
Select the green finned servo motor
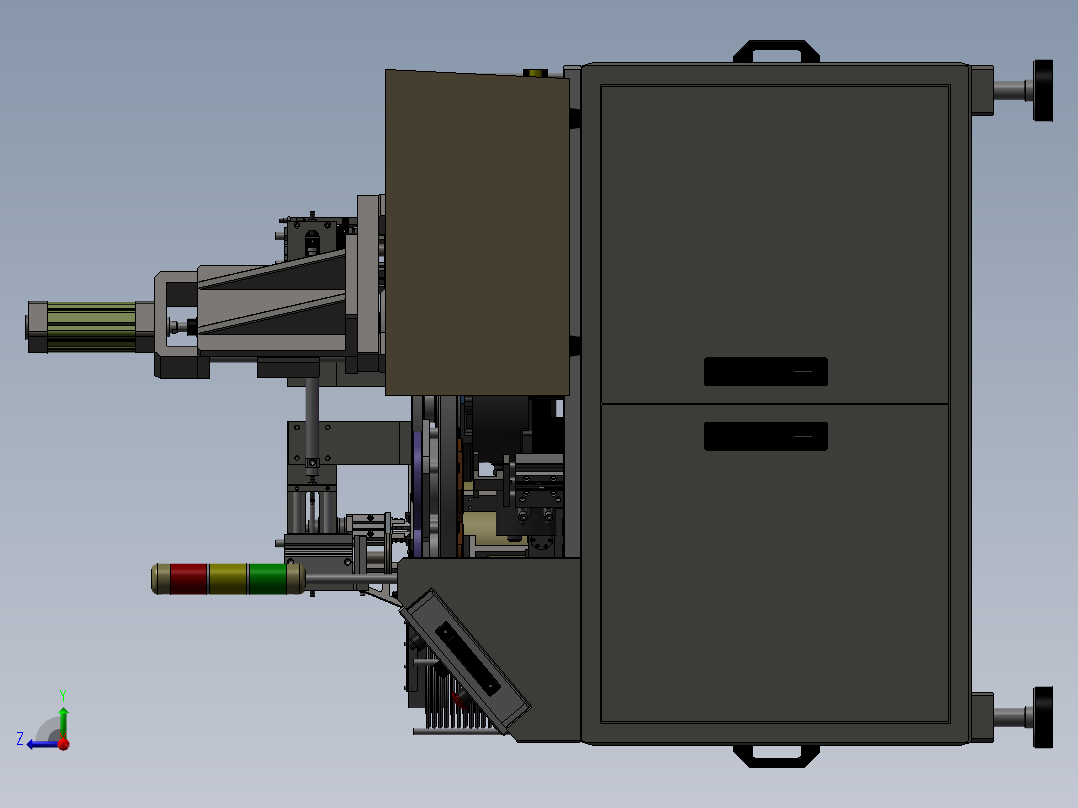click(91, 327)
